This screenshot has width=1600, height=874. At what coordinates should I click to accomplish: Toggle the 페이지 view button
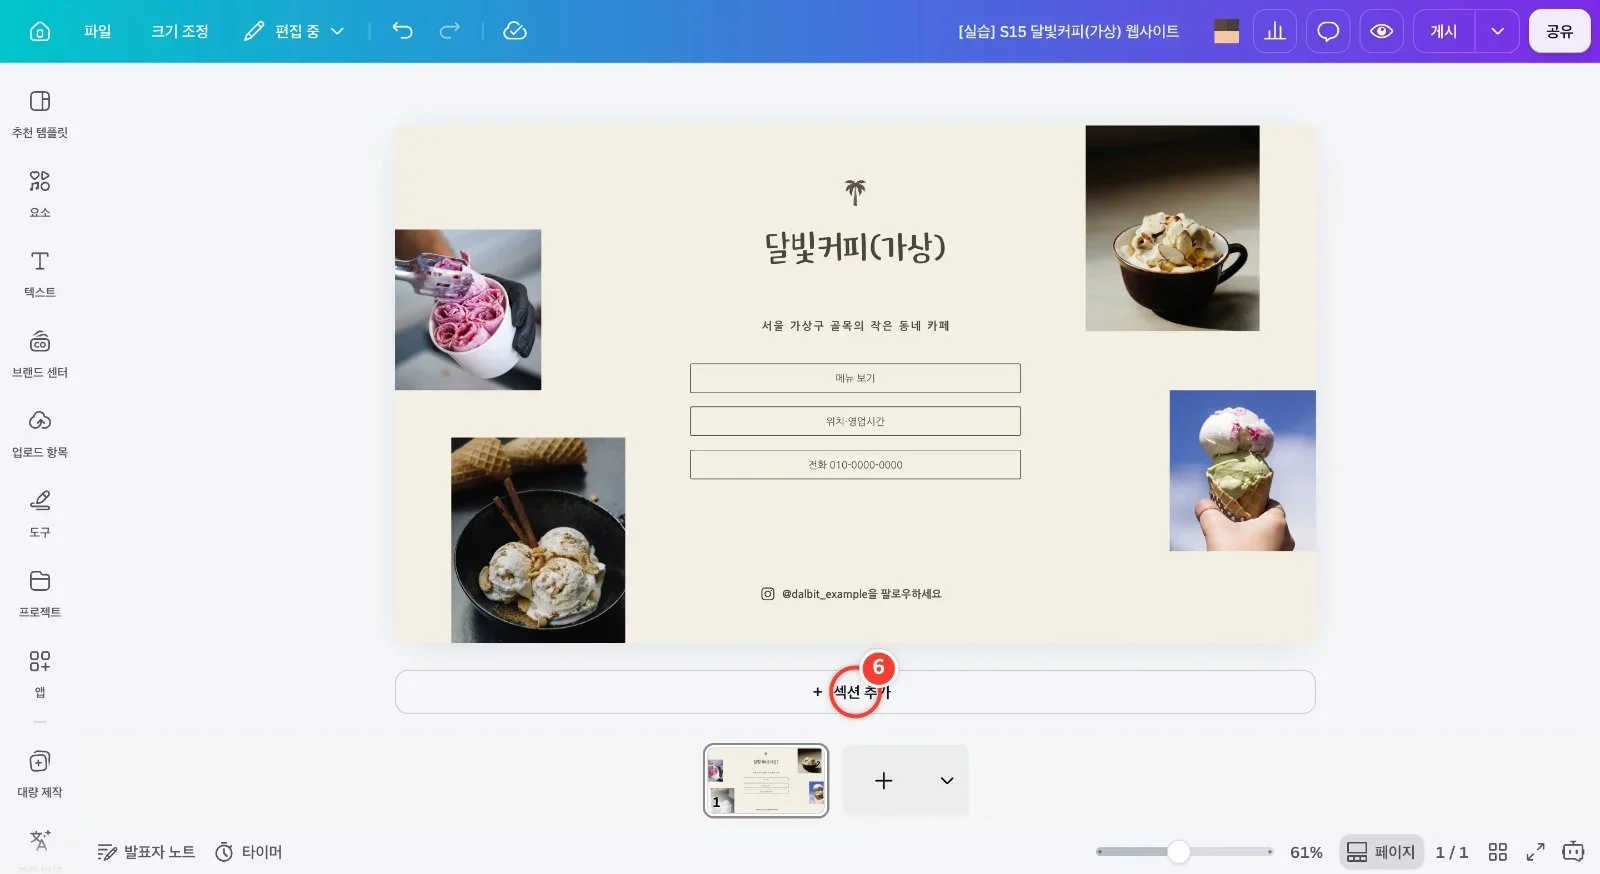1381,852
